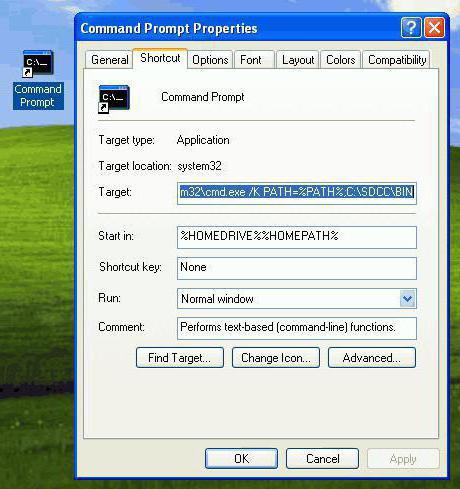The height and width of the screenshot is (489, 460).
Task: Click the Cancel button
Action: pyautogui.click(x=322, y=459)
